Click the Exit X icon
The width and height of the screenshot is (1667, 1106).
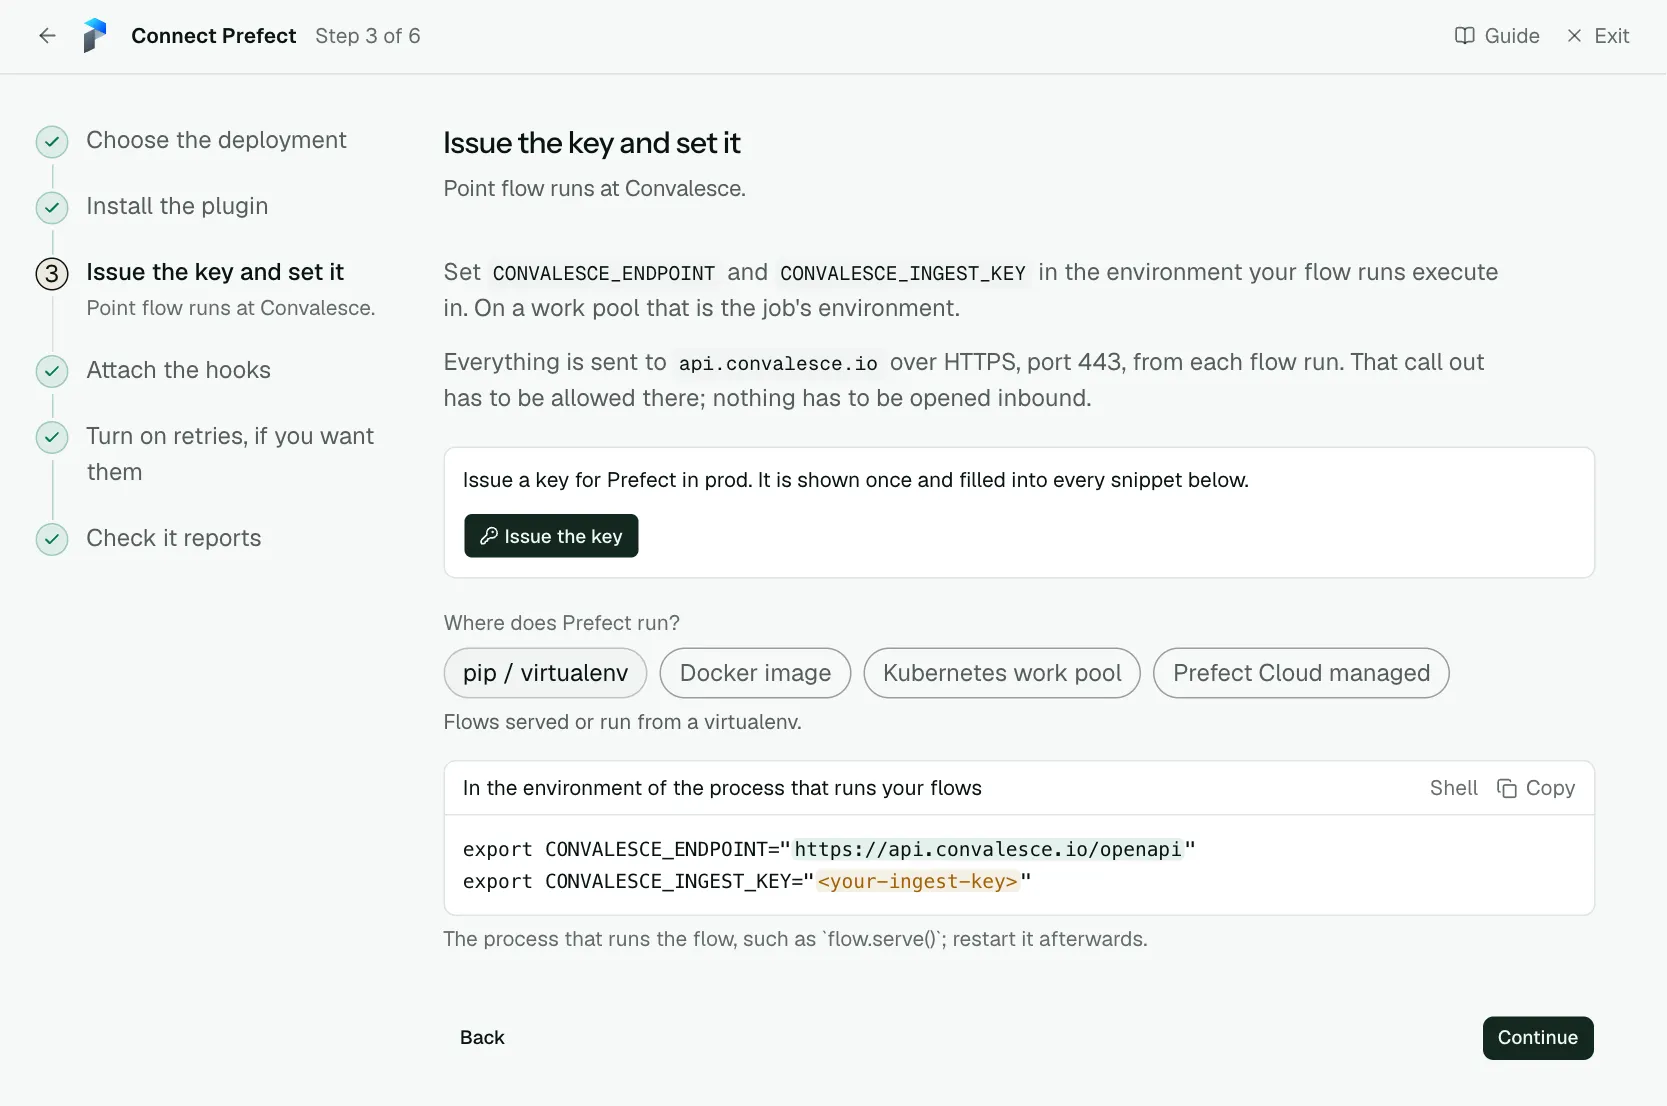(x=1574, y=36)
